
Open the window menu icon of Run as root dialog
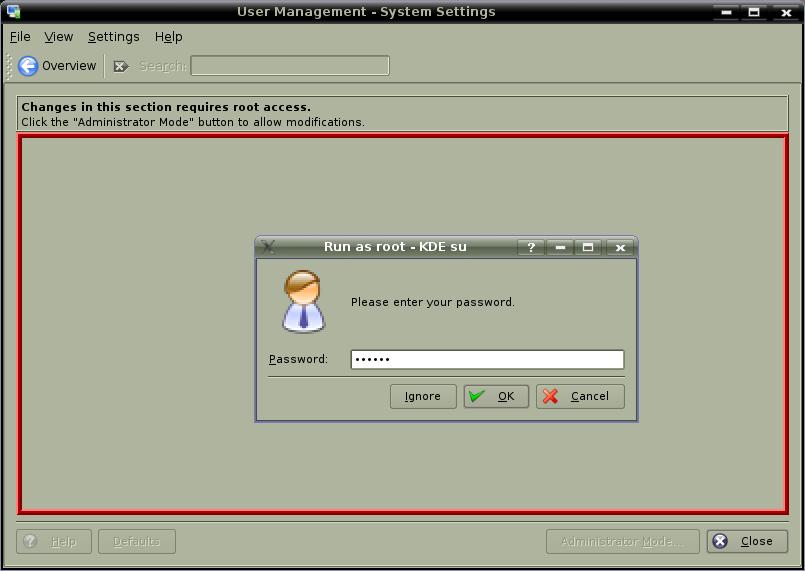[268, 247]
